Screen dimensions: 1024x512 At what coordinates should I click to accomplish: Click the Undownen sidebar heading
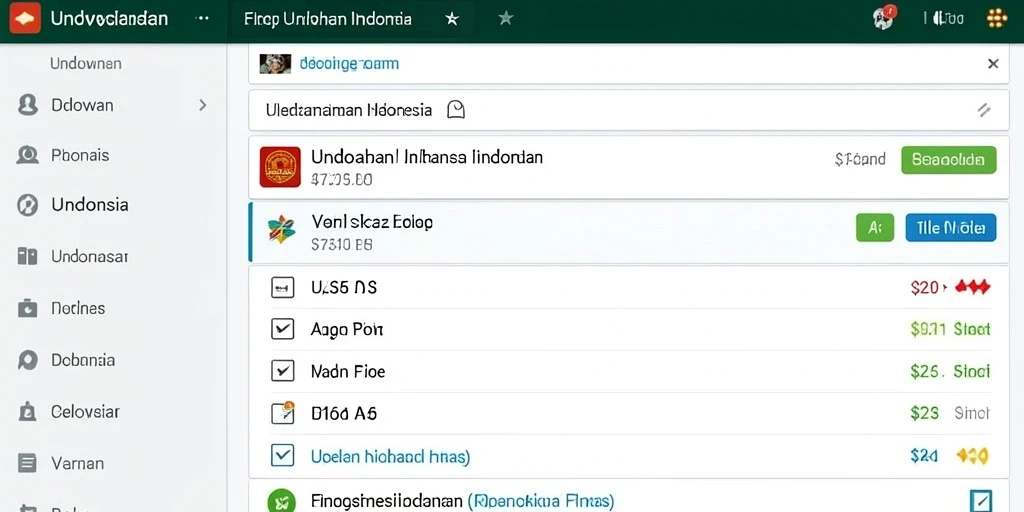86,63
